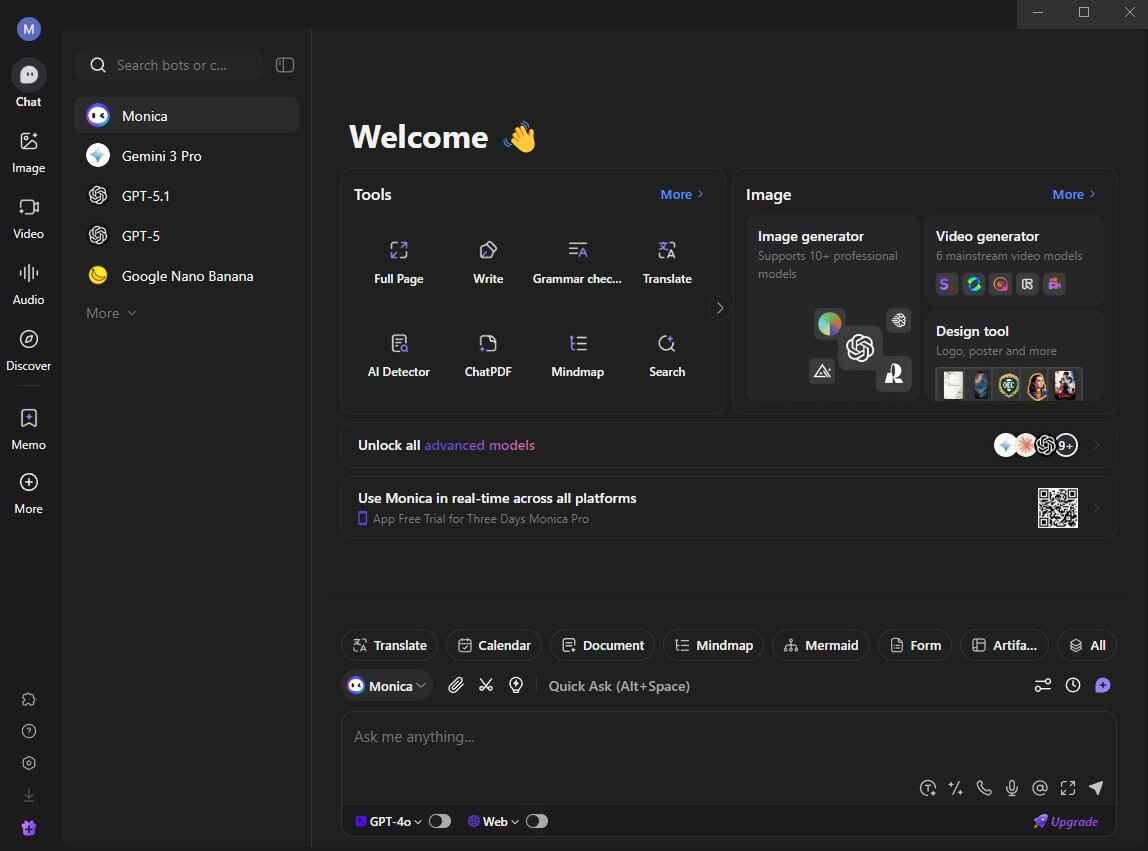Open the Mindmap tool

[578, 355]
